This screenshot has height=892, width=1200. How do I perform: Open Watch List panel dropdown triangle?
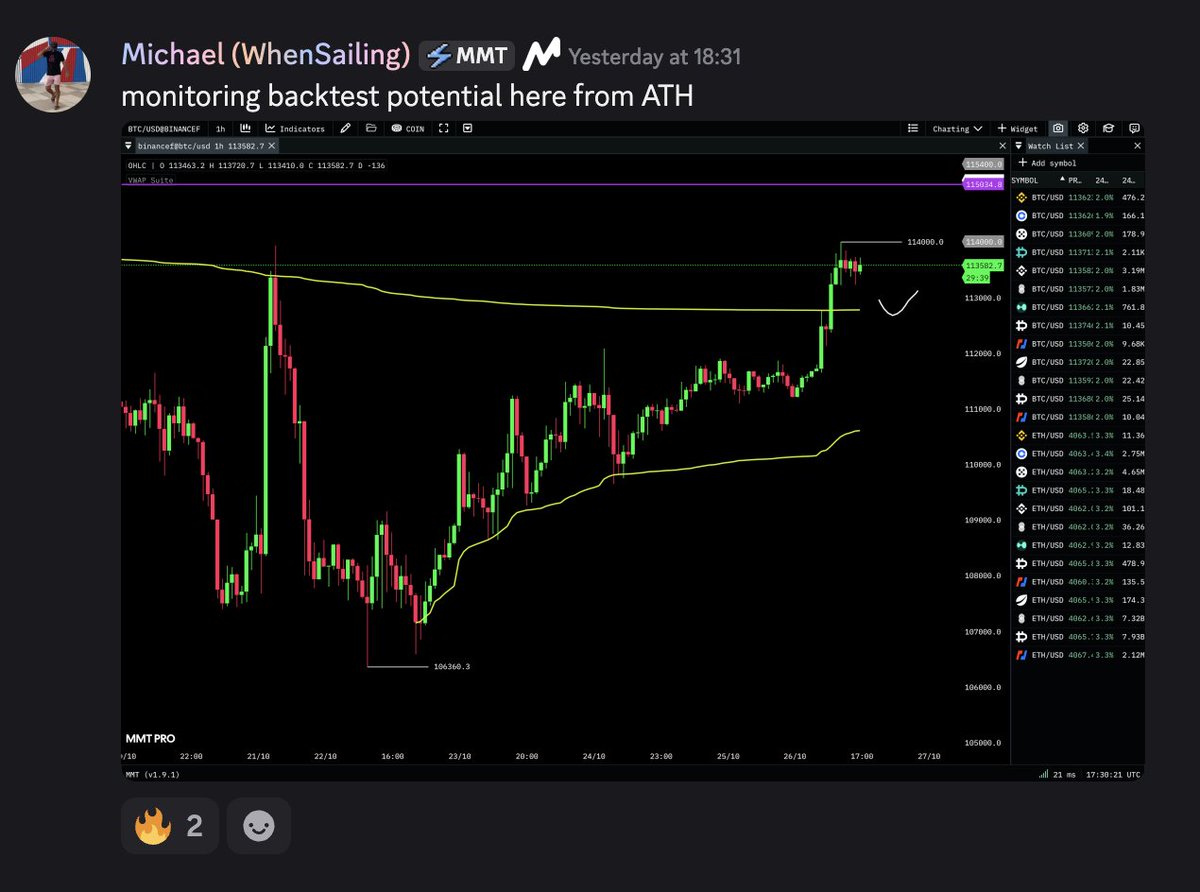(1019, 146)
